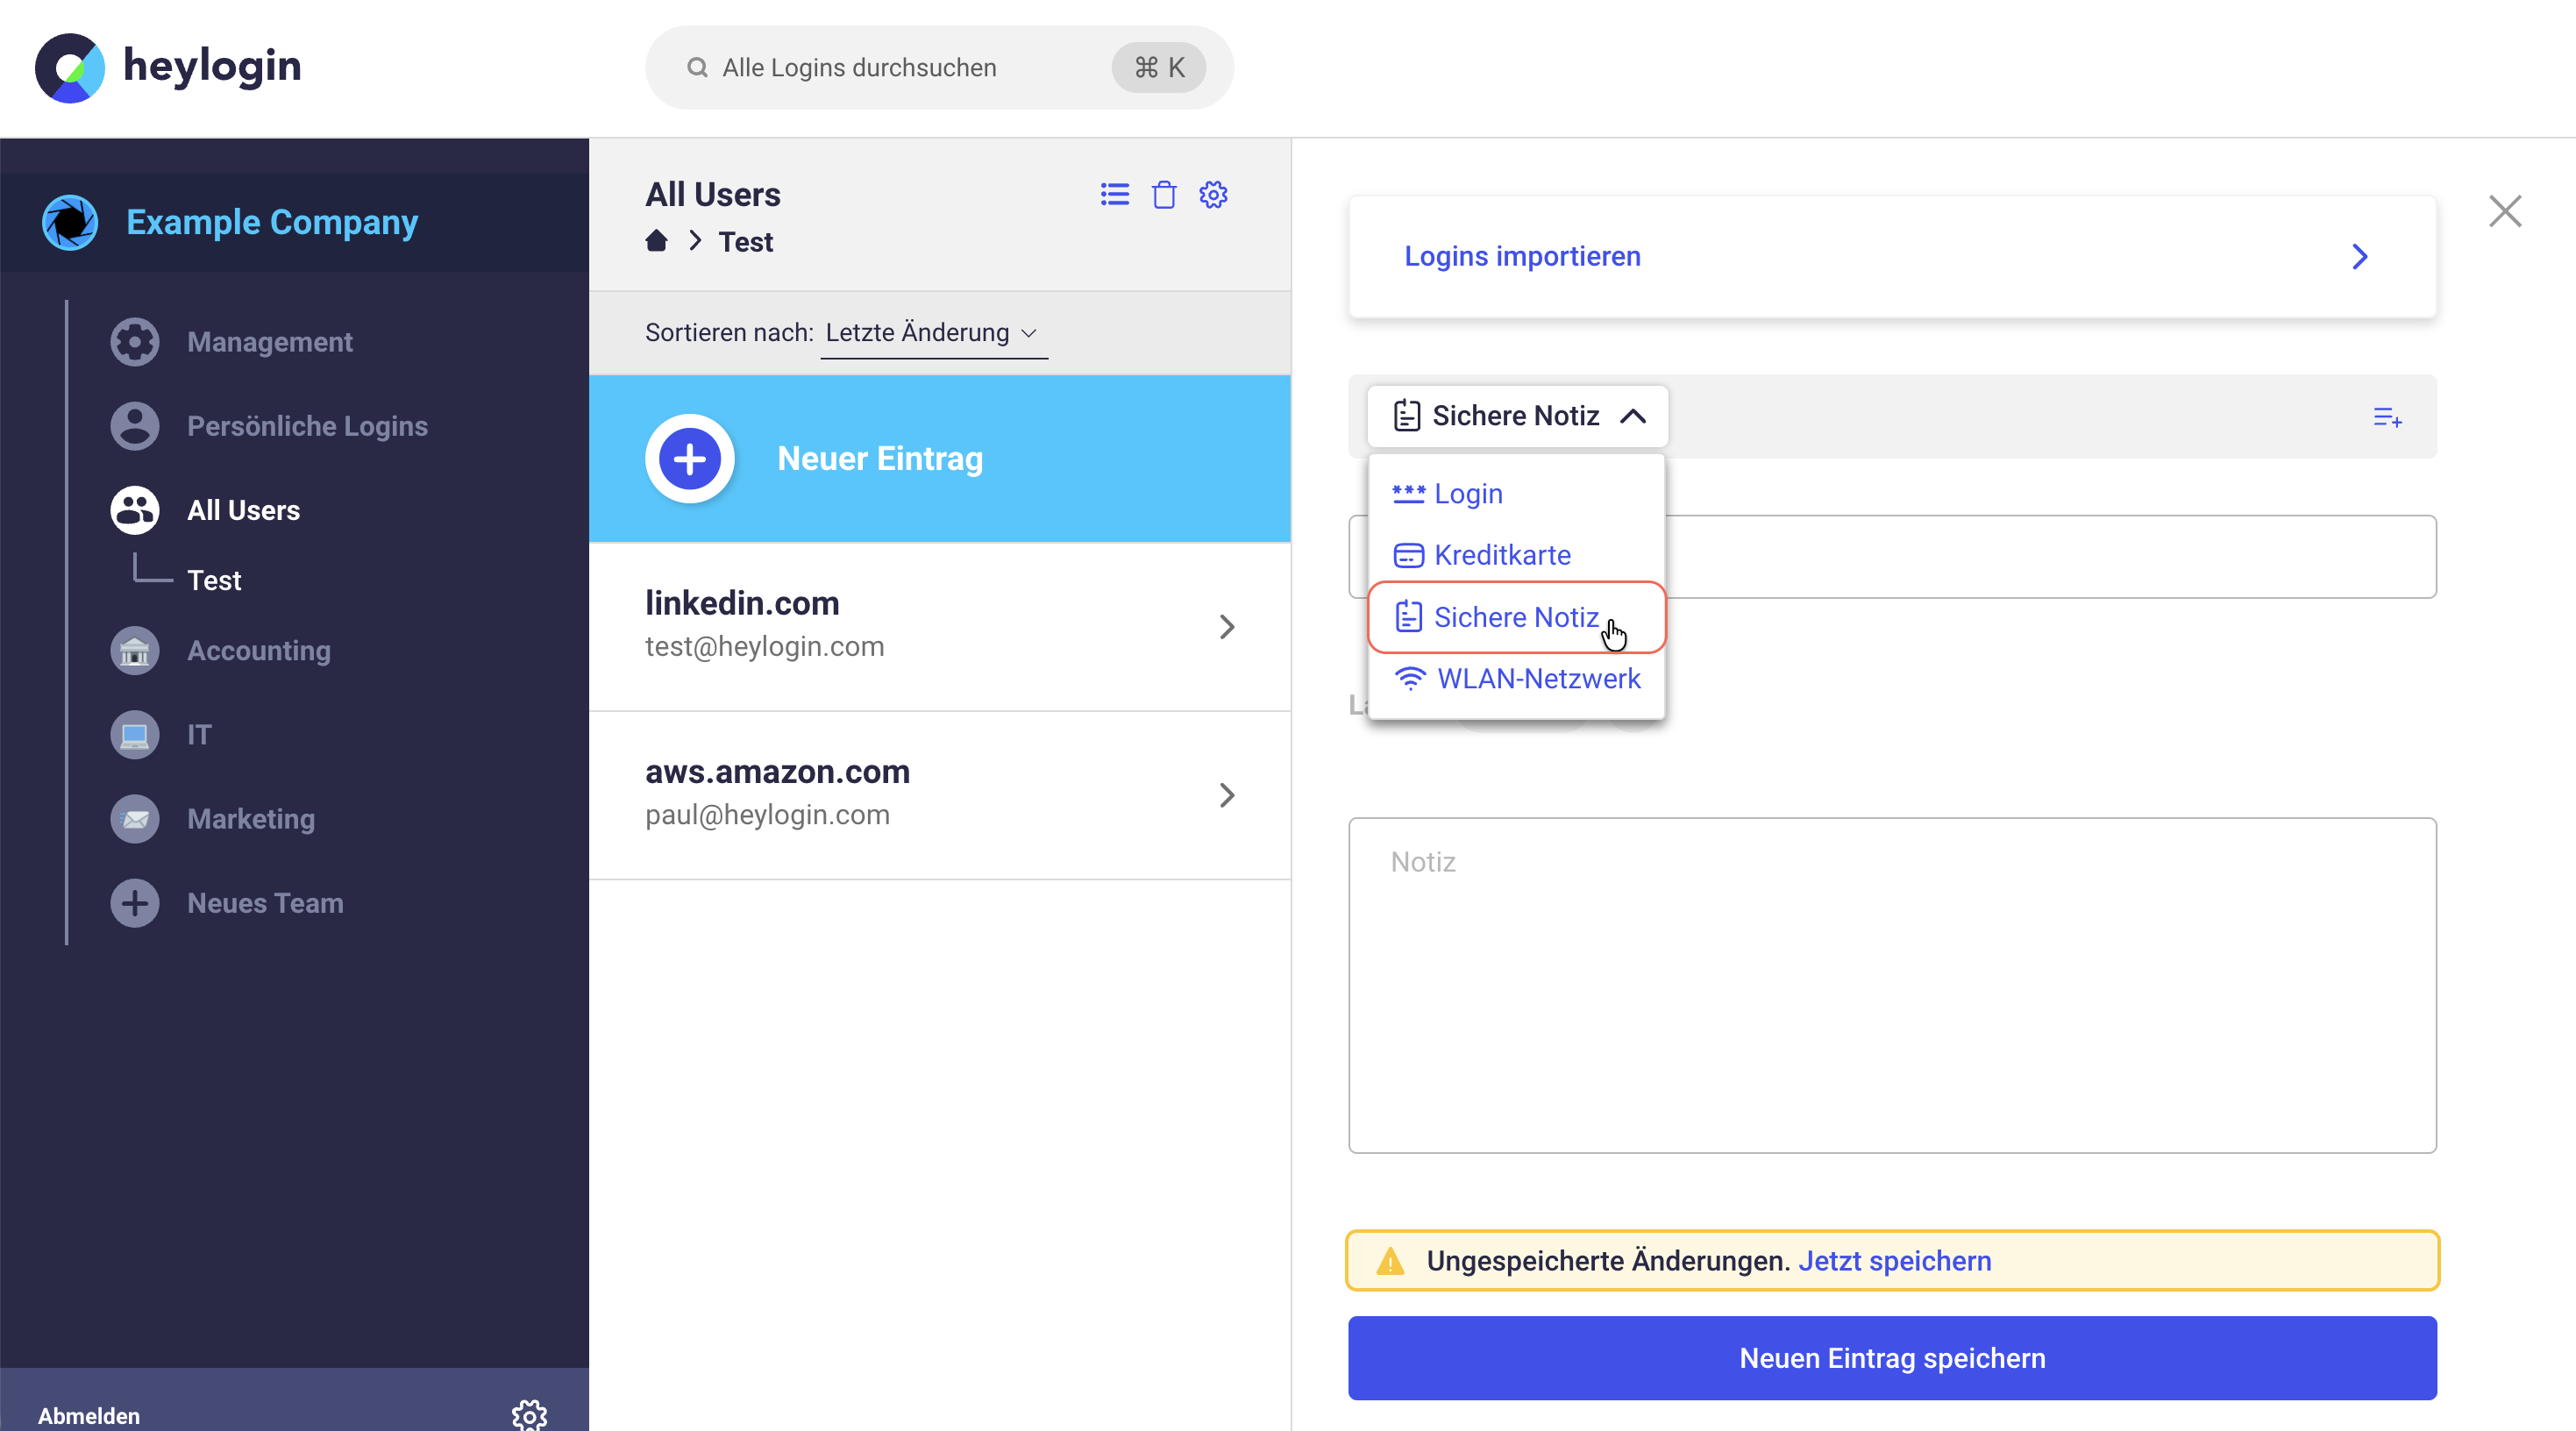Open the Management team

[x=269, y=342]
